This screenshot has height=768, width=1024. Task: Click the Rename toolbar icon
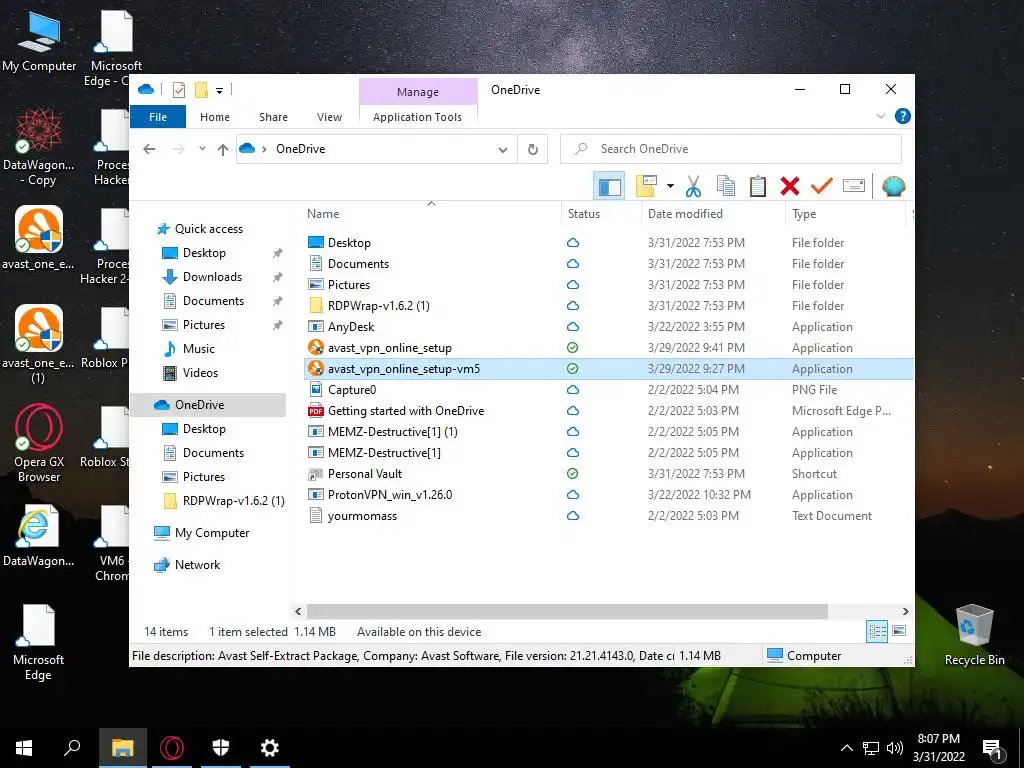[x=854, y=186]
